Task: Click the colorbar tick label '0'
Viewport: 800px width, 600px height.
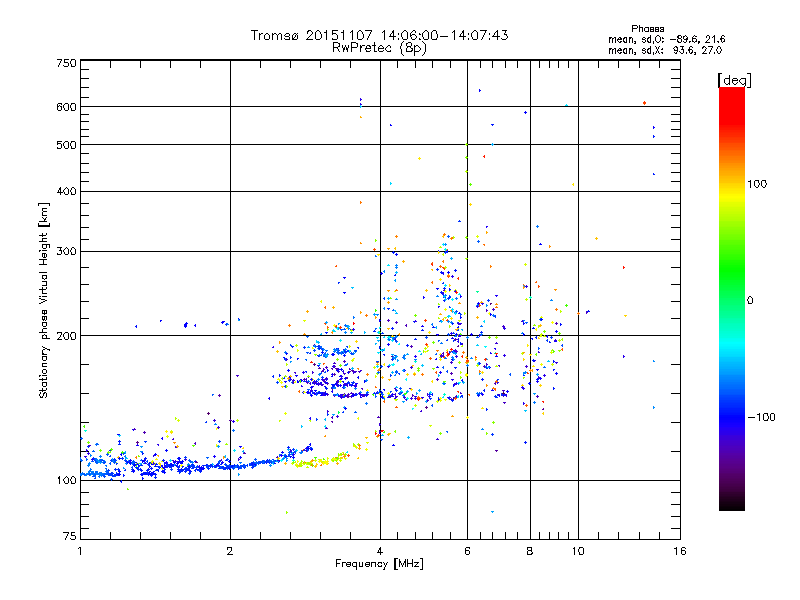Action: pos(750,301)
